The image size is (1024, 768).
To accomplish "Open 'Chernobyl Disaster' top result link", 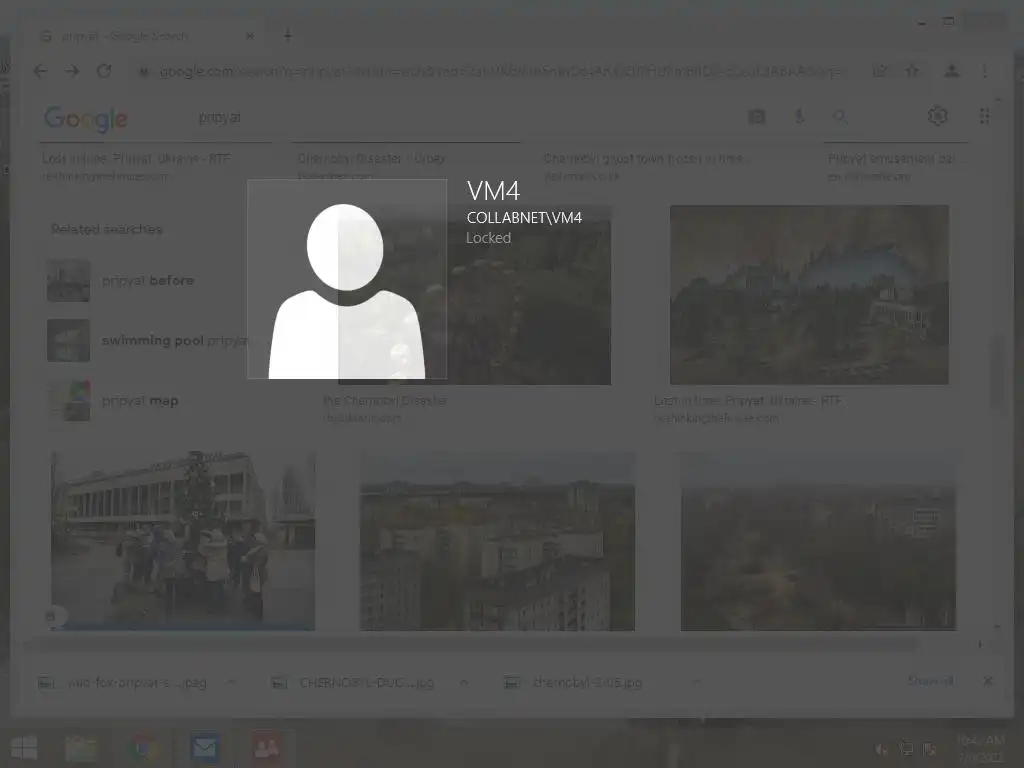I will point(372,159).
